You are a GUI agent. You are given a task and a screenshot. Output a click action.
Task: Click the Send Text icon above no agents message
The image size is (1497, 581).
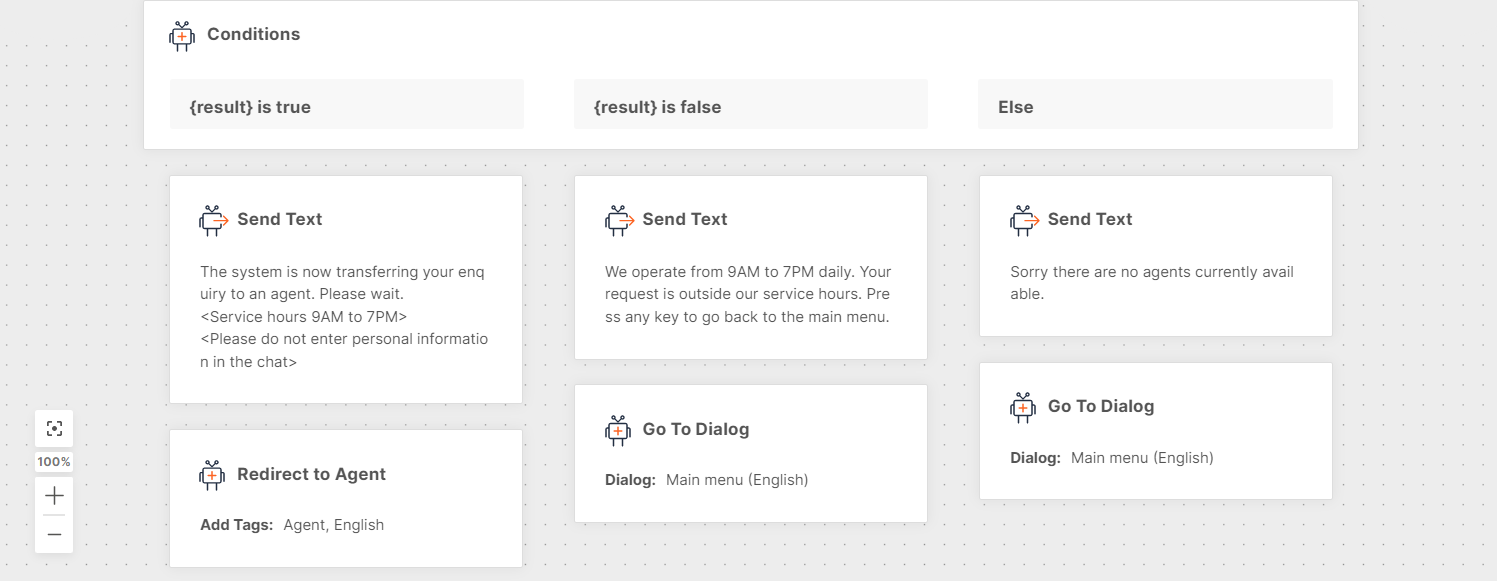[1024, 220]
